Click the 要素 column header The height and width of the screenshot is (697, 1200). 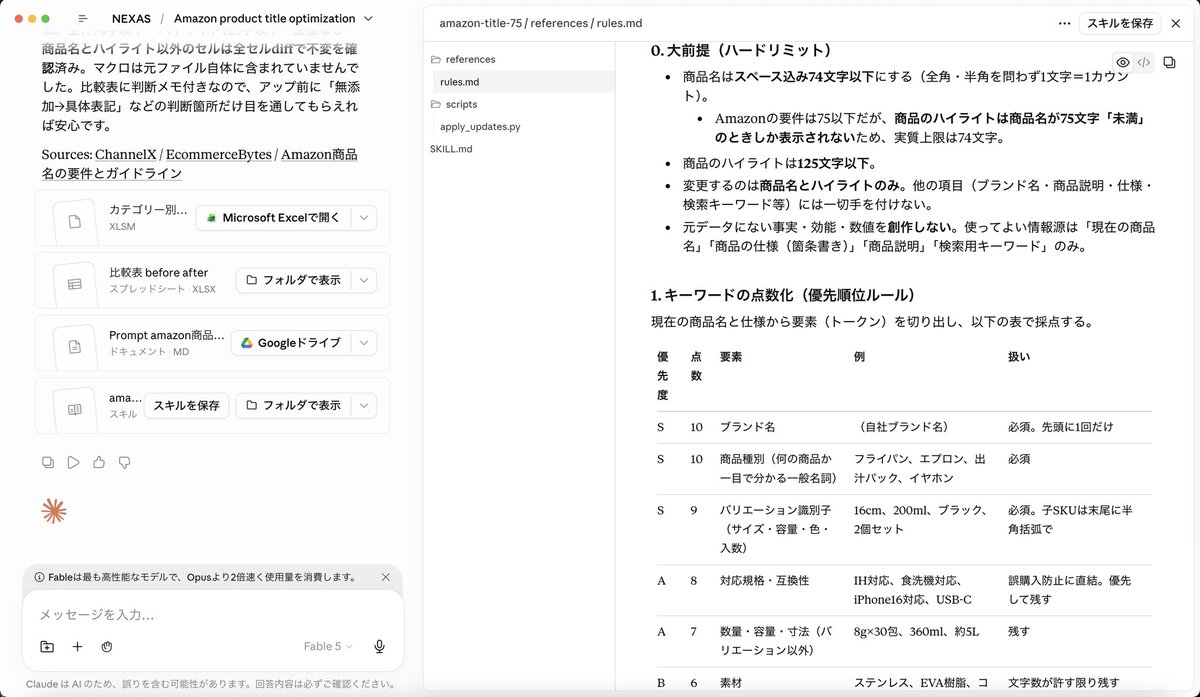pyautogui.click(x=731, y=356)
